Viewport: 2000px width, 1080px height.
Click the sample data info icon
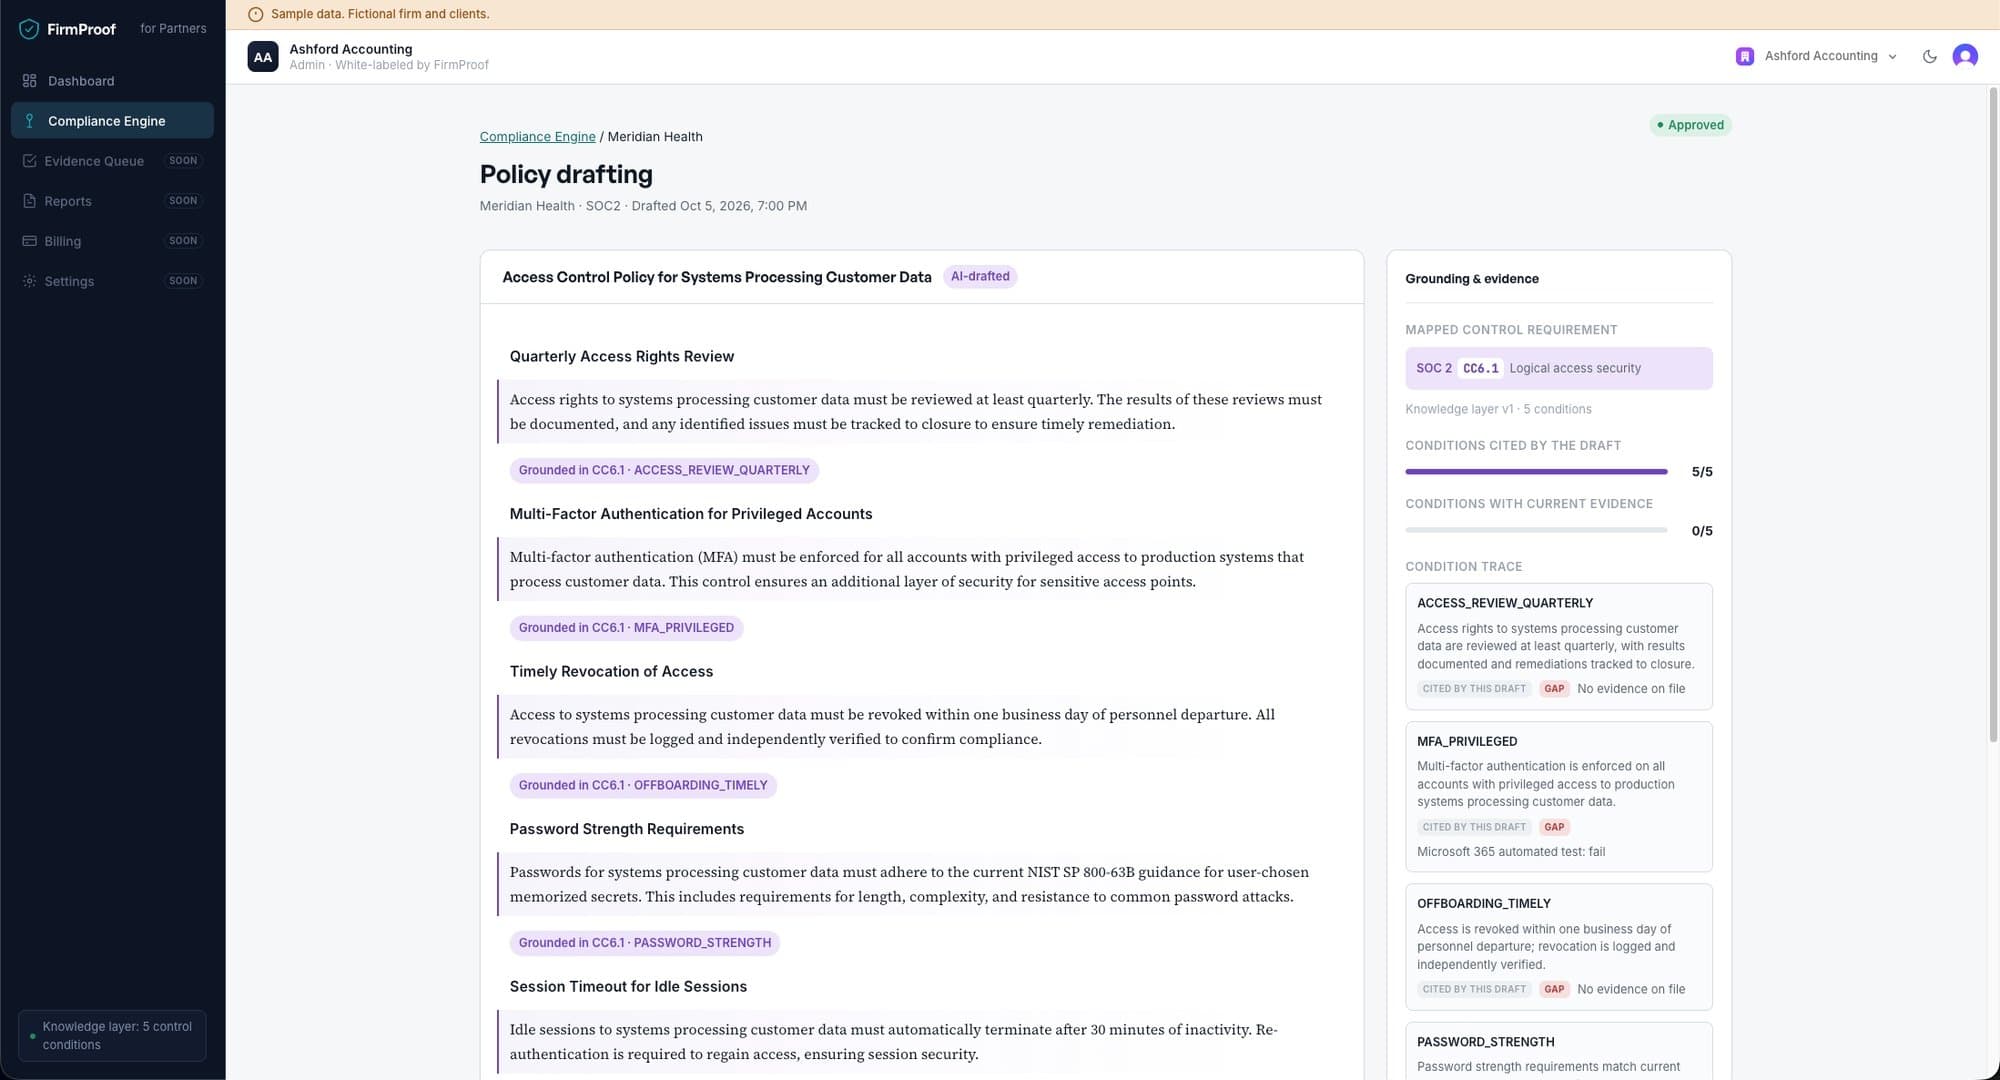pyautogui.click(x=255, y=14)
